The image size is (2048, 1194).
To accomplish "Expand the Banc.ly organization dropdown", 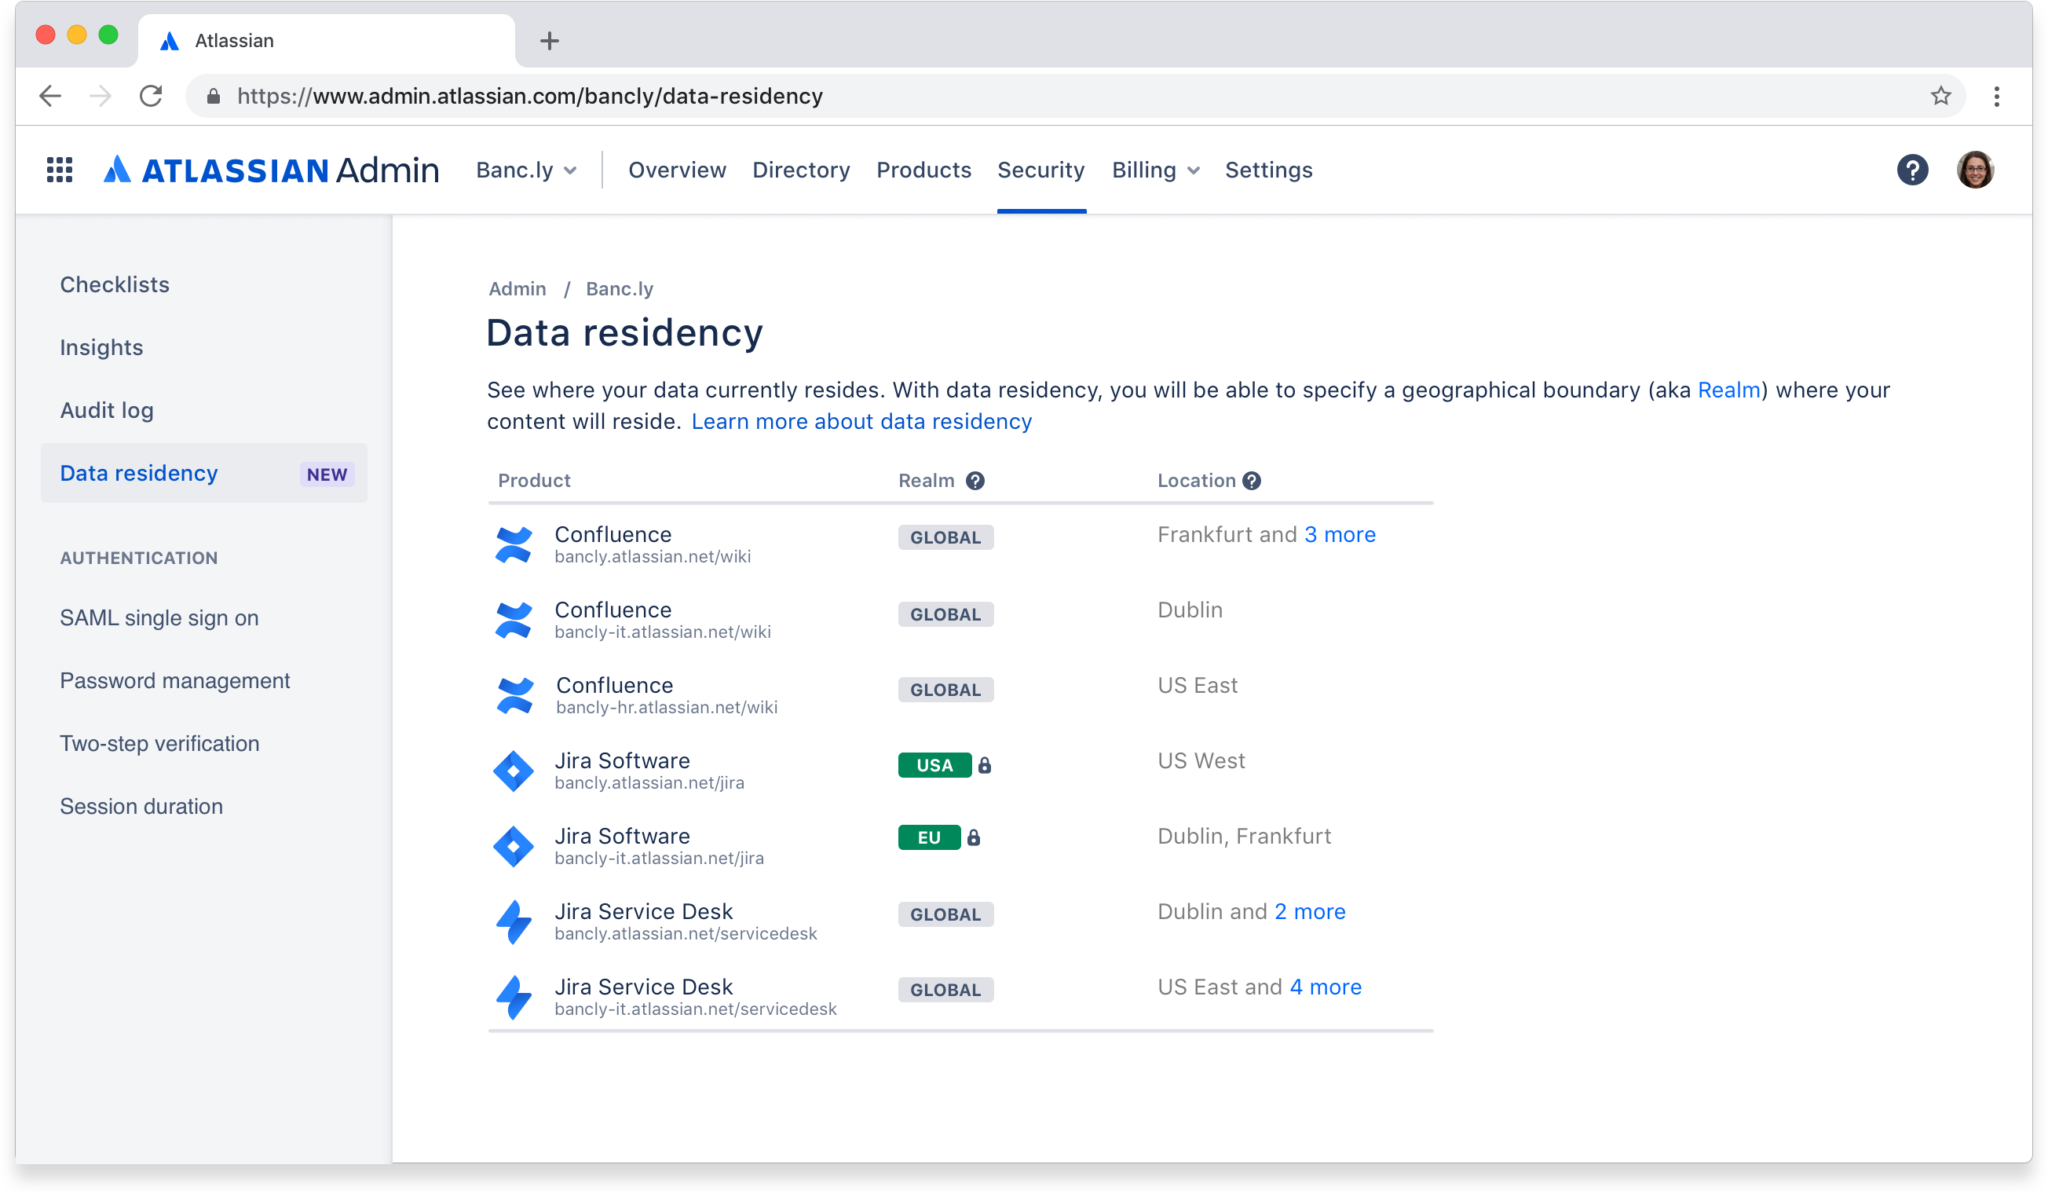I will pyautogui.click(x=526, y=170).
